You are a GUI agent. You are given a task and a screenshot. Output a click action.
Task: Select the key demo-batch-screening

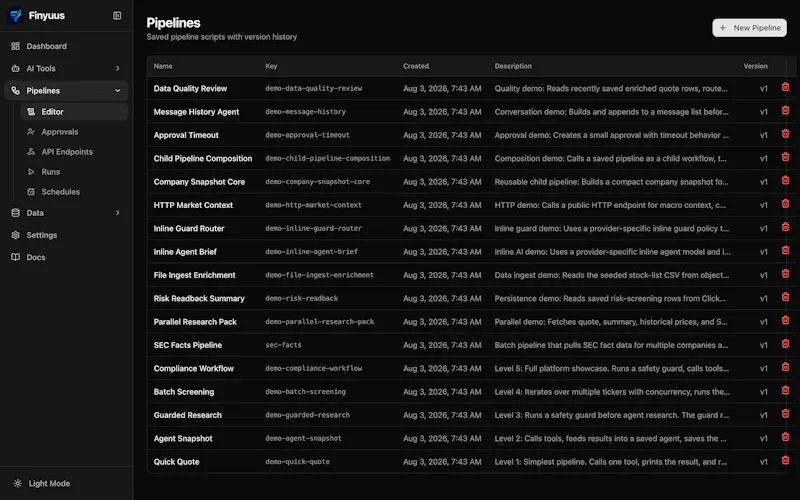tap(305, 392)
